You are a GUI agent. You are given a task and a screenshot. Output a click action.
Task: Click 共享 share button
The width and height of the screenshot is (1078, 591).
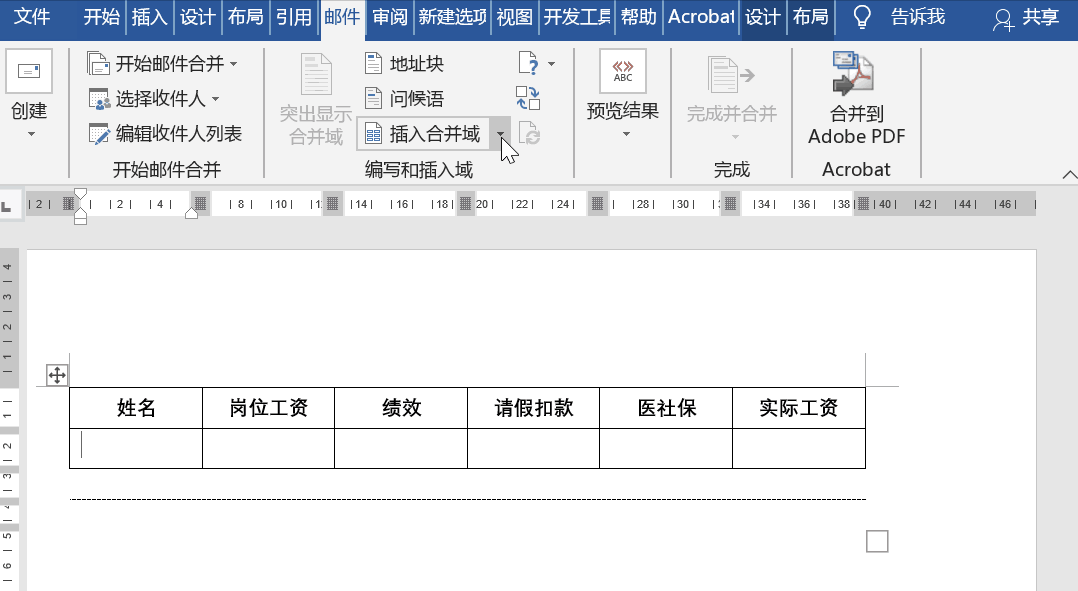(1026, 18)
